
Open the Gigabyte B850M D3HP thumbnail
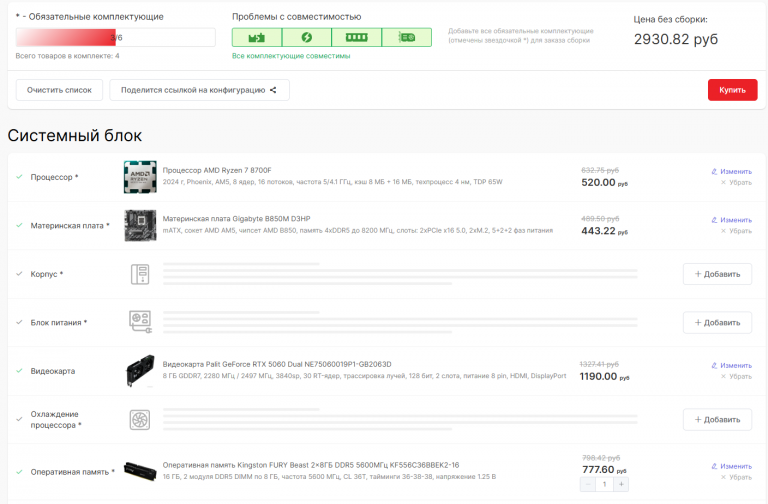click(x=140, y=225)
